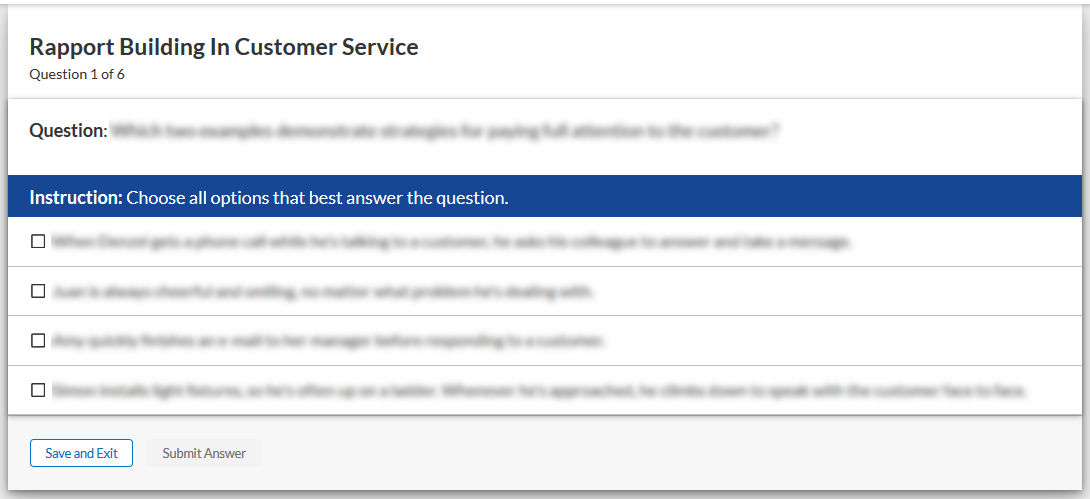Choose the answer text about Amy's e-mail
Image resolution: width=1090 pixels, height=499 pixels.
(x=328, y=341)
